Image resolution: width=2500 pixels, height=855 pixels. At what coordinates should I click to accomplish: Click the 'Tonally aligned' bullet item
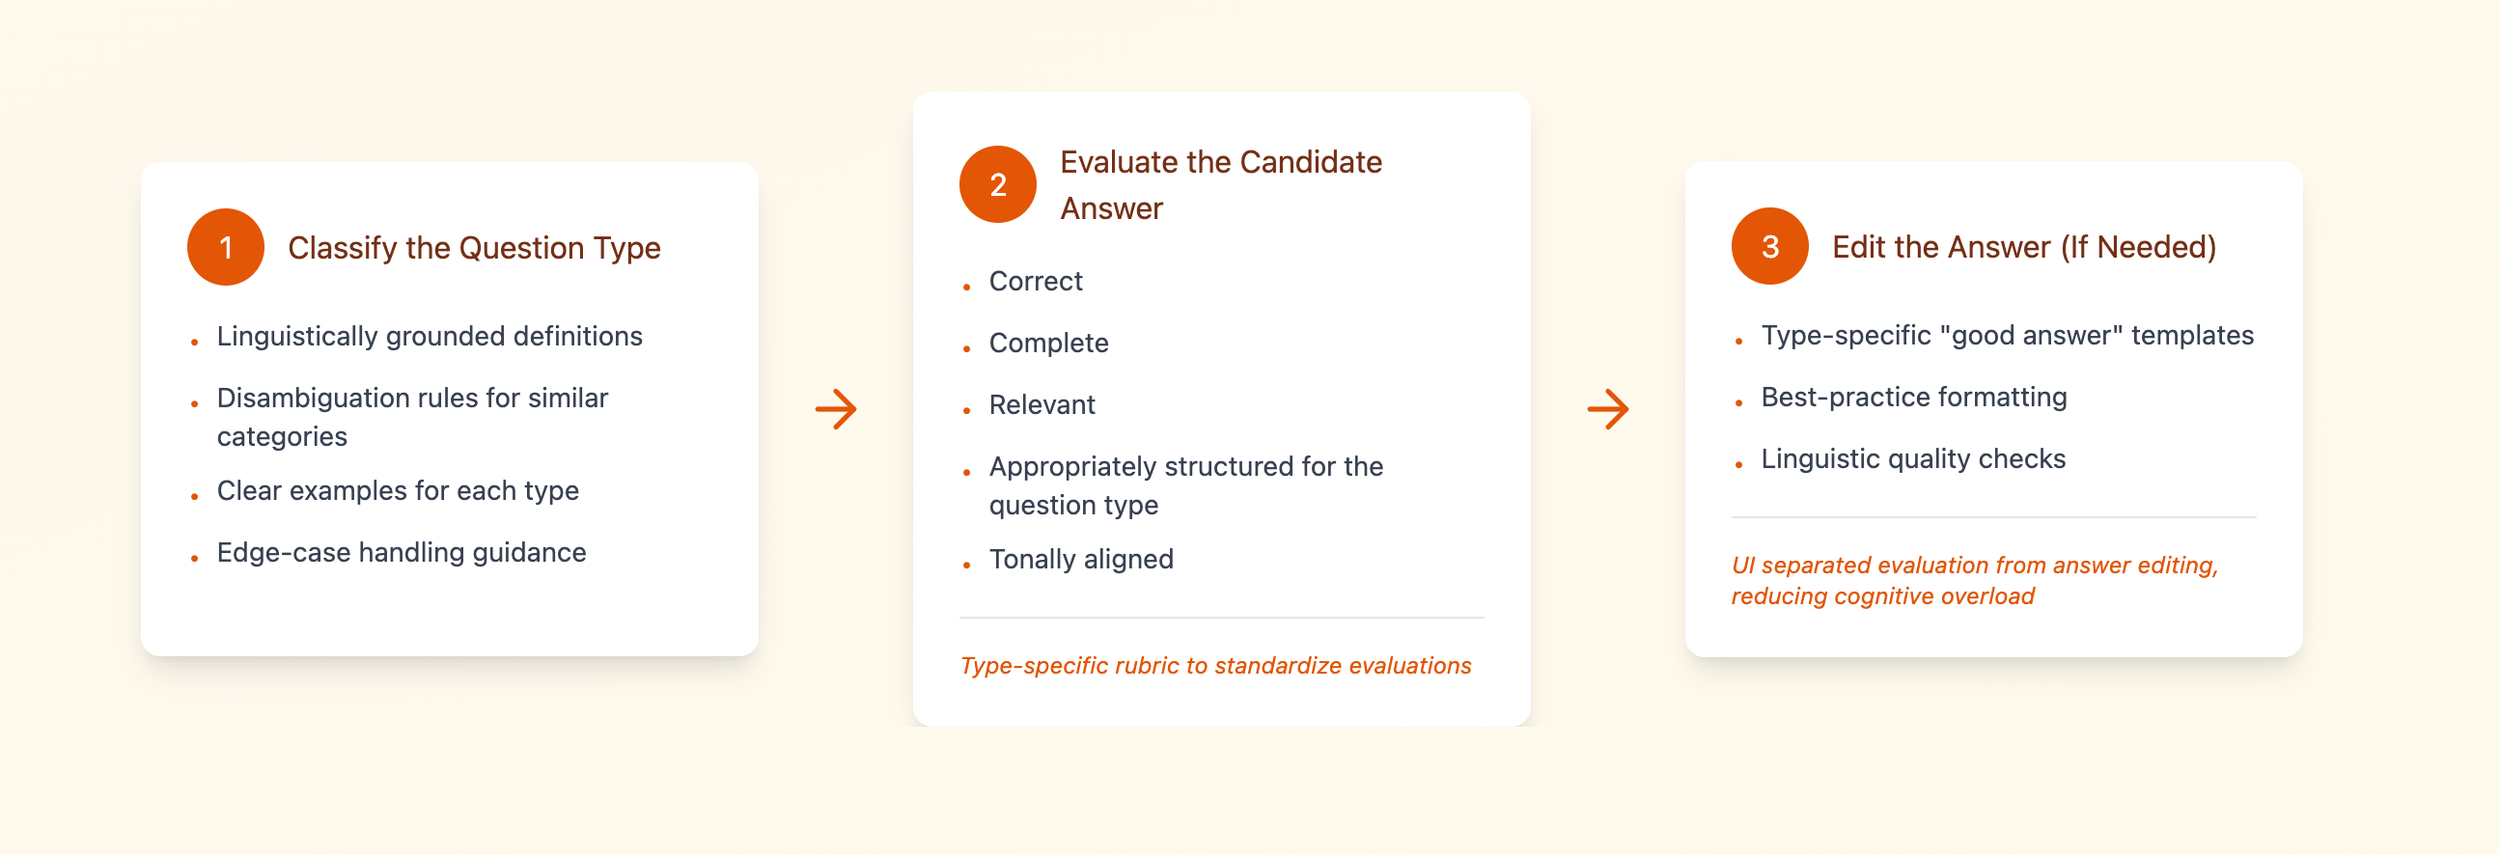point(1080,559)
